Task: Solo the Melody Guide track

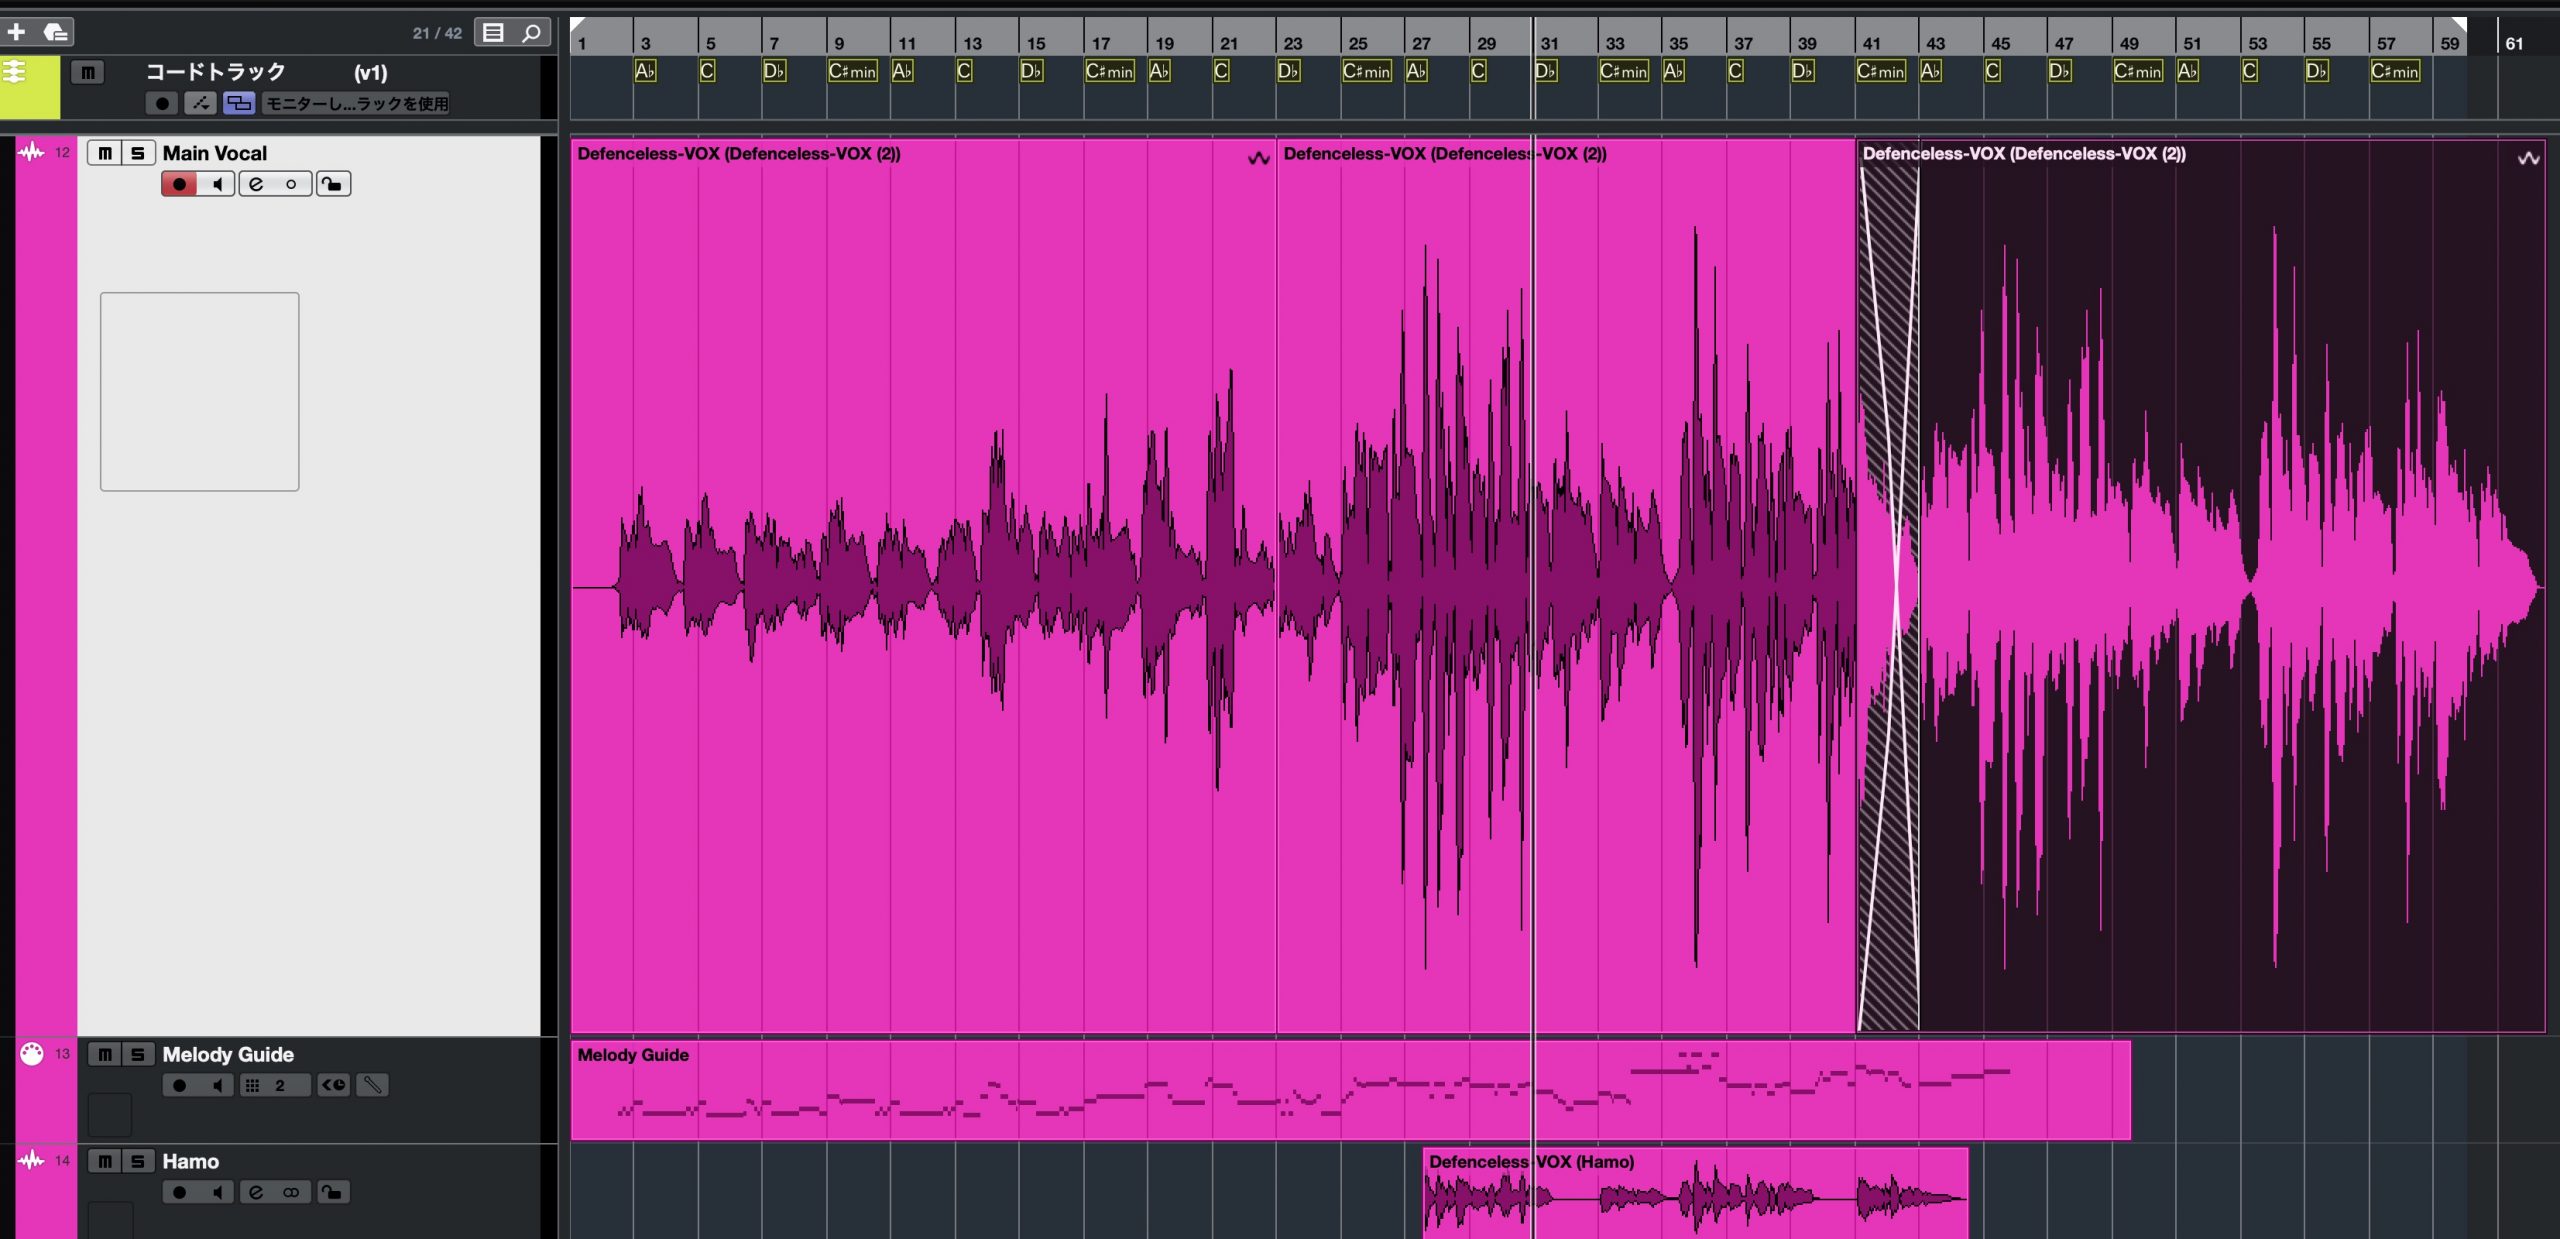Action: (138, 1054)
